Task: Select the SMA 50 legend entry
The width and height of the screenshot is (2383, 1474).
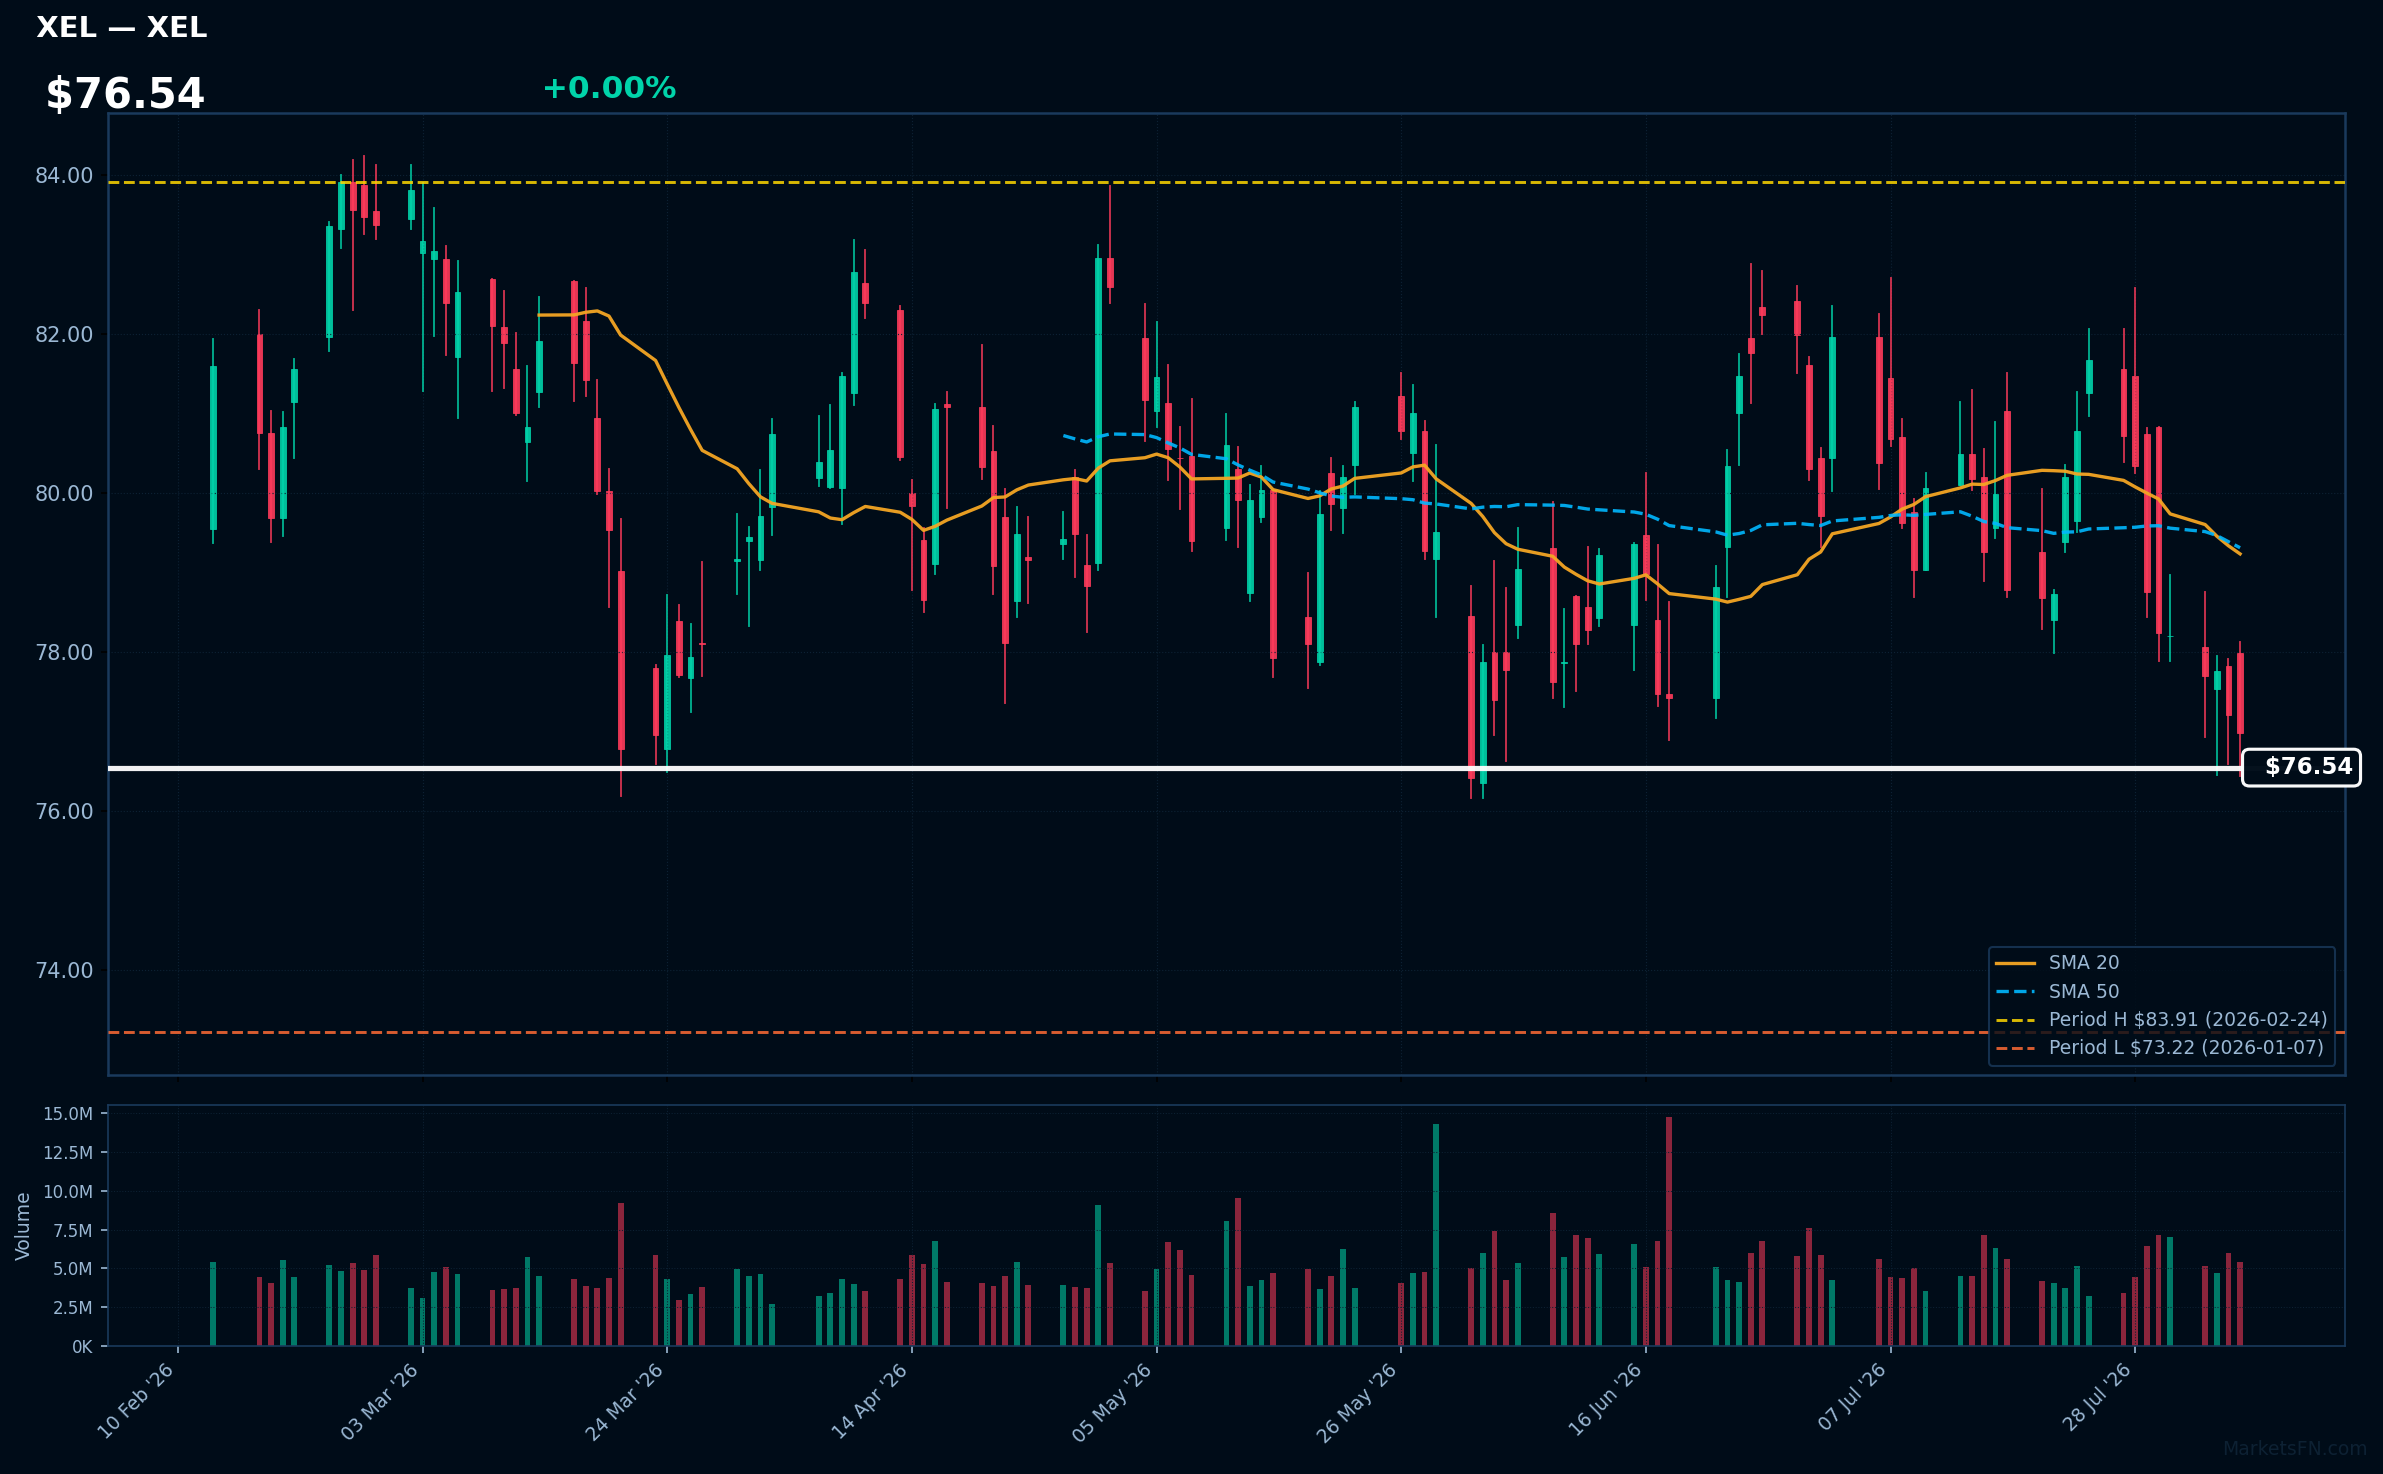Action: click(2057, 991)
